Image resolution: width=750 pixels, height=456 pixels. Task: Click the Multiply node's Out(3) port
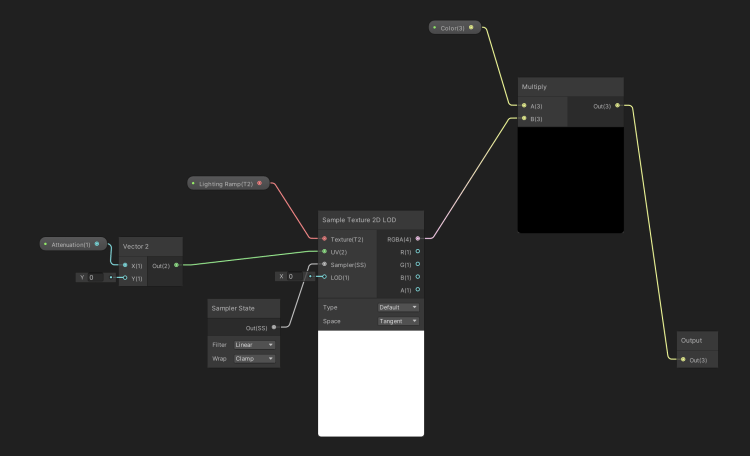pos(617,105)
